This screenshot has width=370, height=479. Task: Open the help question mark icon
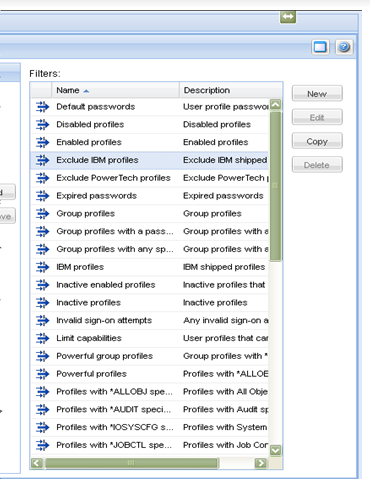click(x=344, y=47)
